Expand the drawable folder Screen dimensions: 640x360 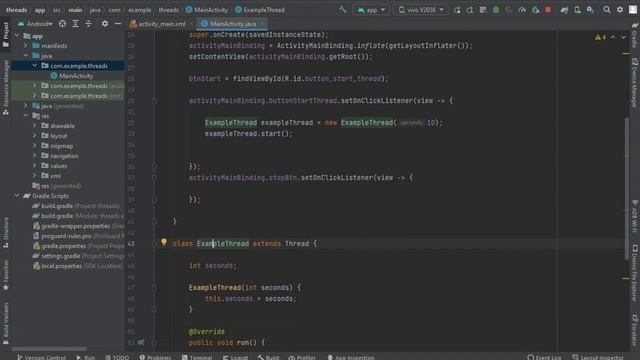[x=35, y=126]
